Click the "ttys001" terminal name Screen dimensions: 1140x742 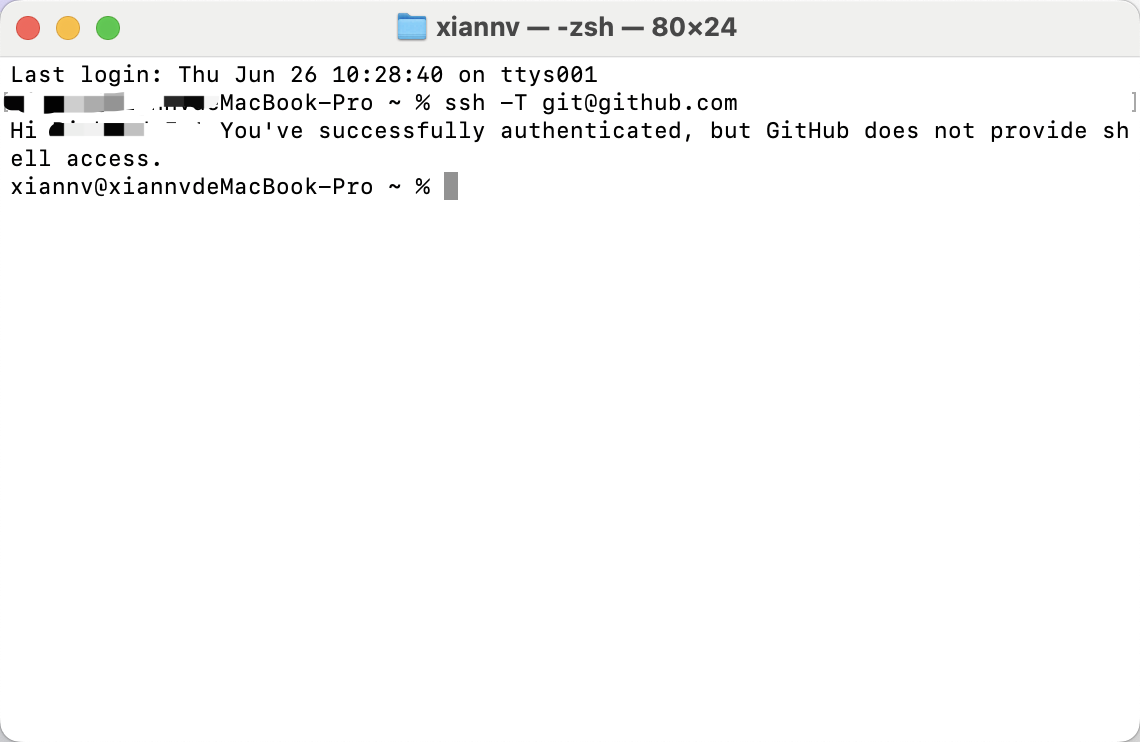[x=548, y=74]
